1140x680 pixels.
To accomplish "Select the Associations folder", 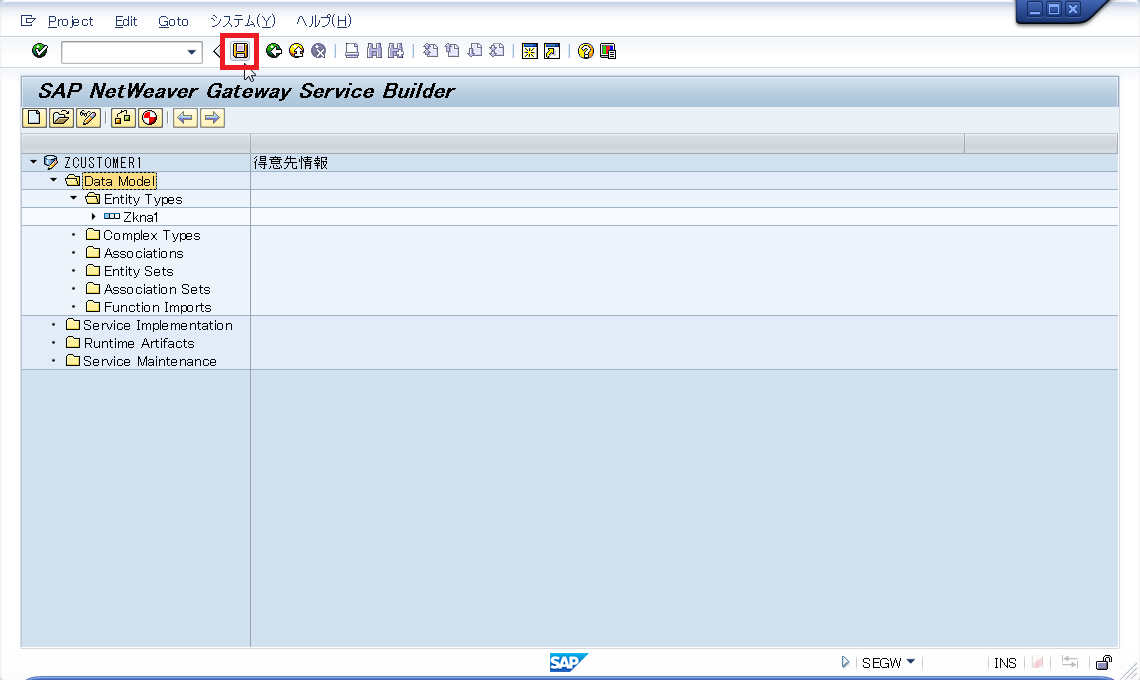I will (x=143, y=253).
